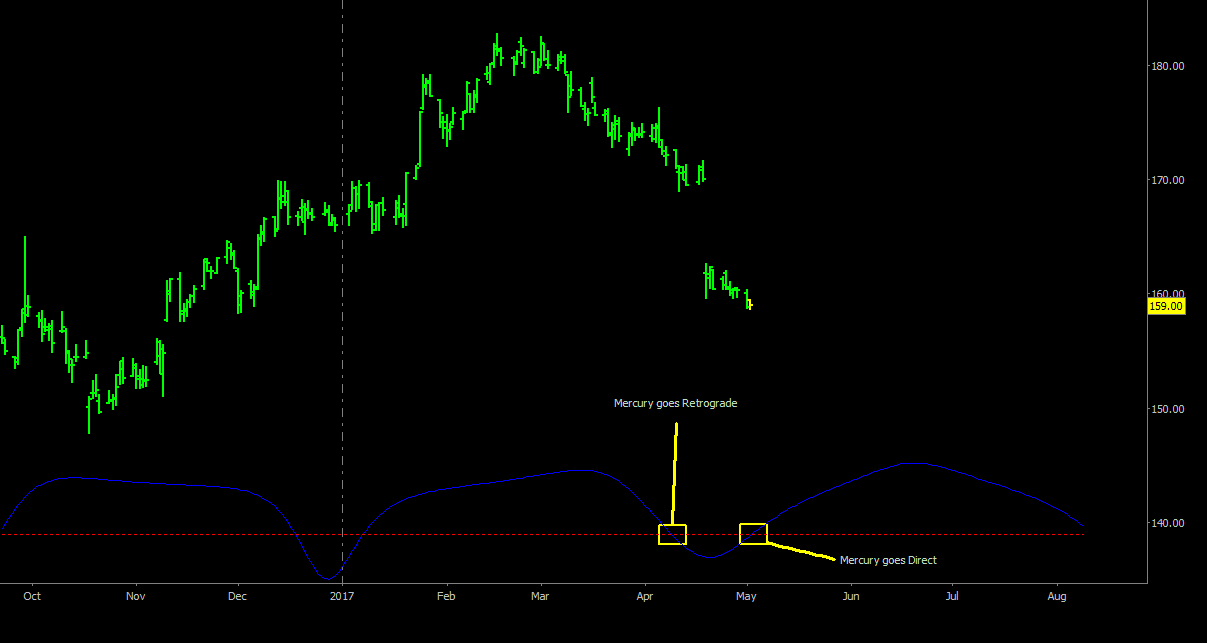Click the Oct label on the time axis
The height and width of the screenshot is (643, 1207).
pos(32,596)
